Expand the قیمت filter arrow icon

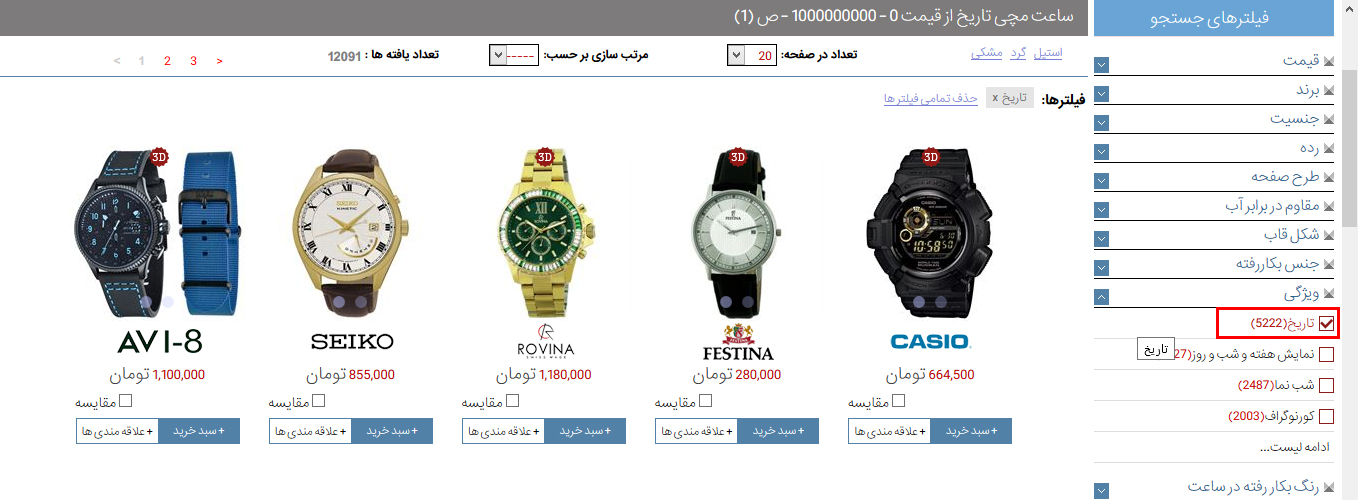tap(1101, 65)
